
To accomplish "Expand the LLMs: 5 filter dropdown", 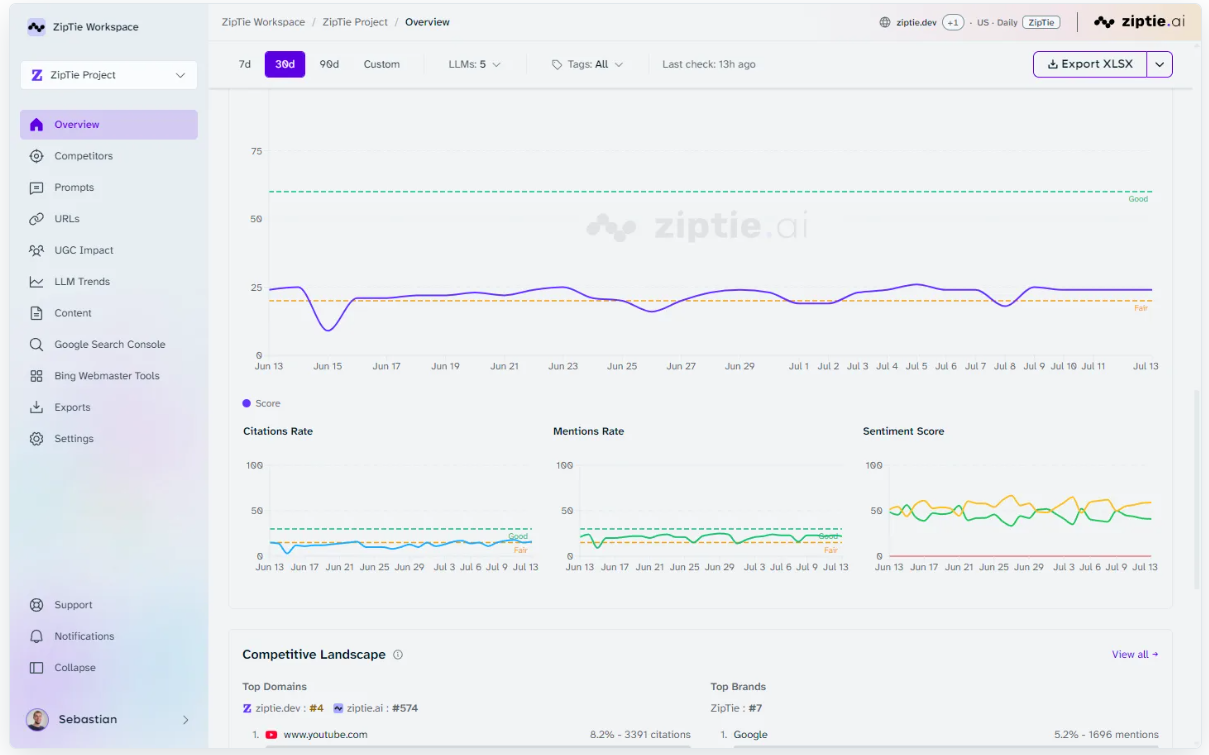I will 475,65.
